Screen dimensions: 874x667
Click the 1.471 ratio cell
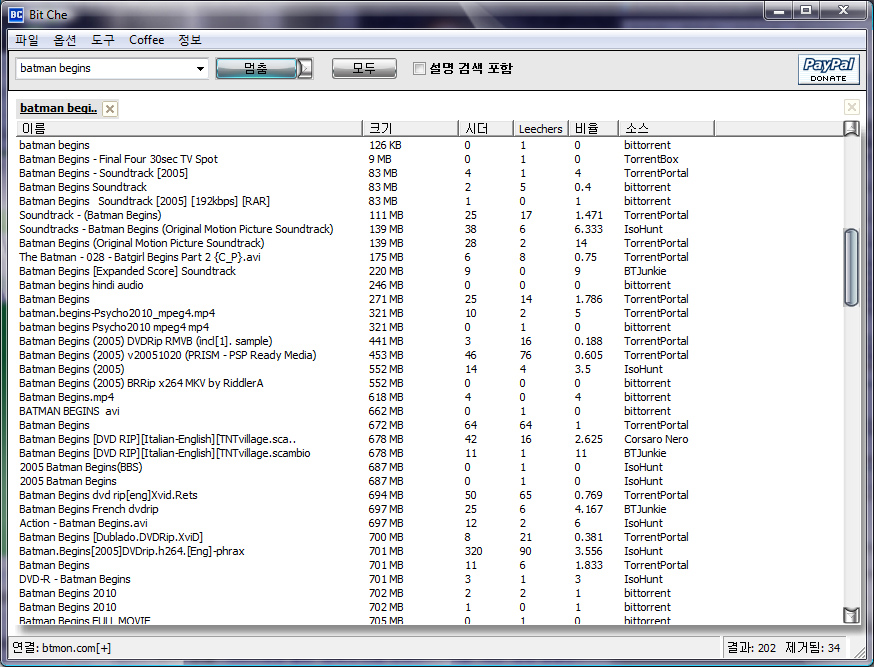pyautogui.click(x=589, y=215)
